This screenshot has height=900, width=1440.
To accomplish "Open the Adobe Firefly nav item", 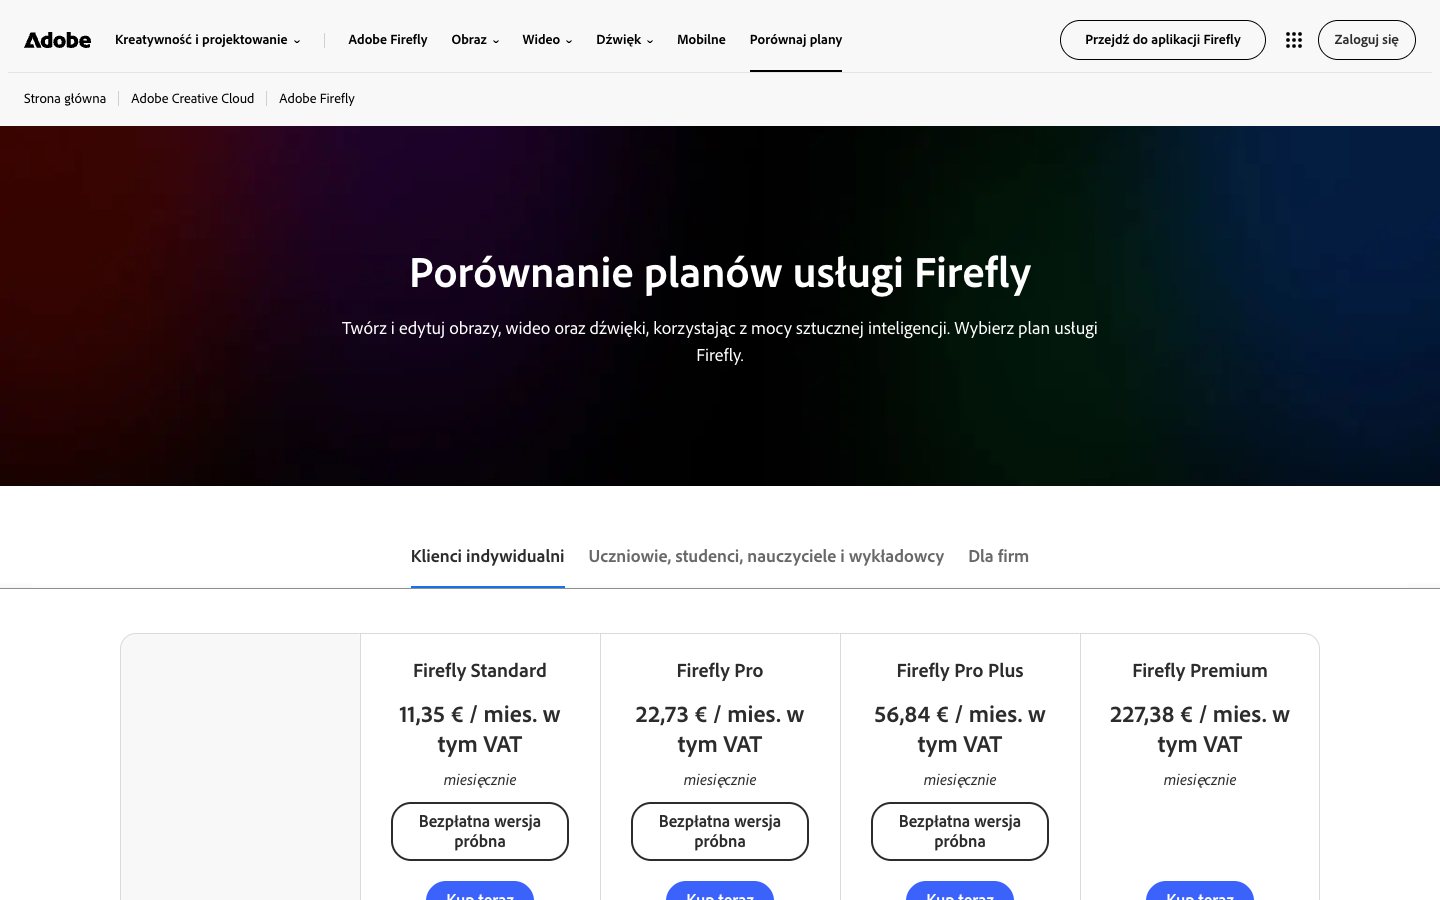I will (x=388, y=40).
